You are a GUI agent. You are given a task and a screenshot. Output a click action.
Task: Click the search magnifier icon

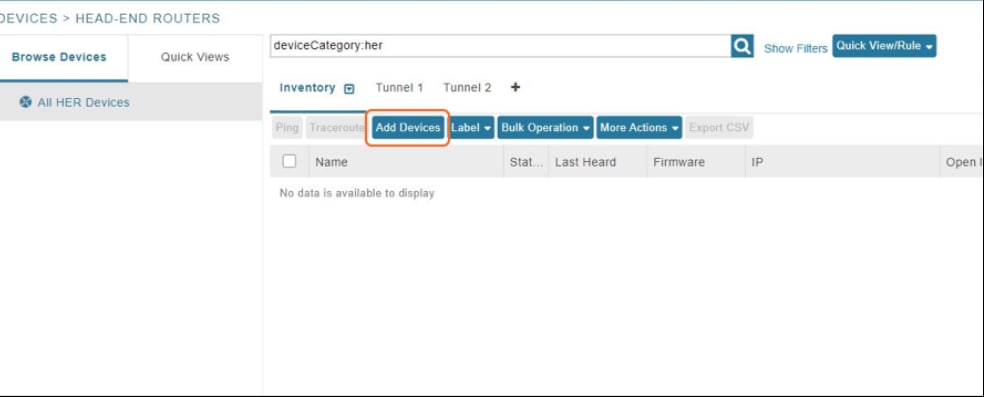coord(742,46)
